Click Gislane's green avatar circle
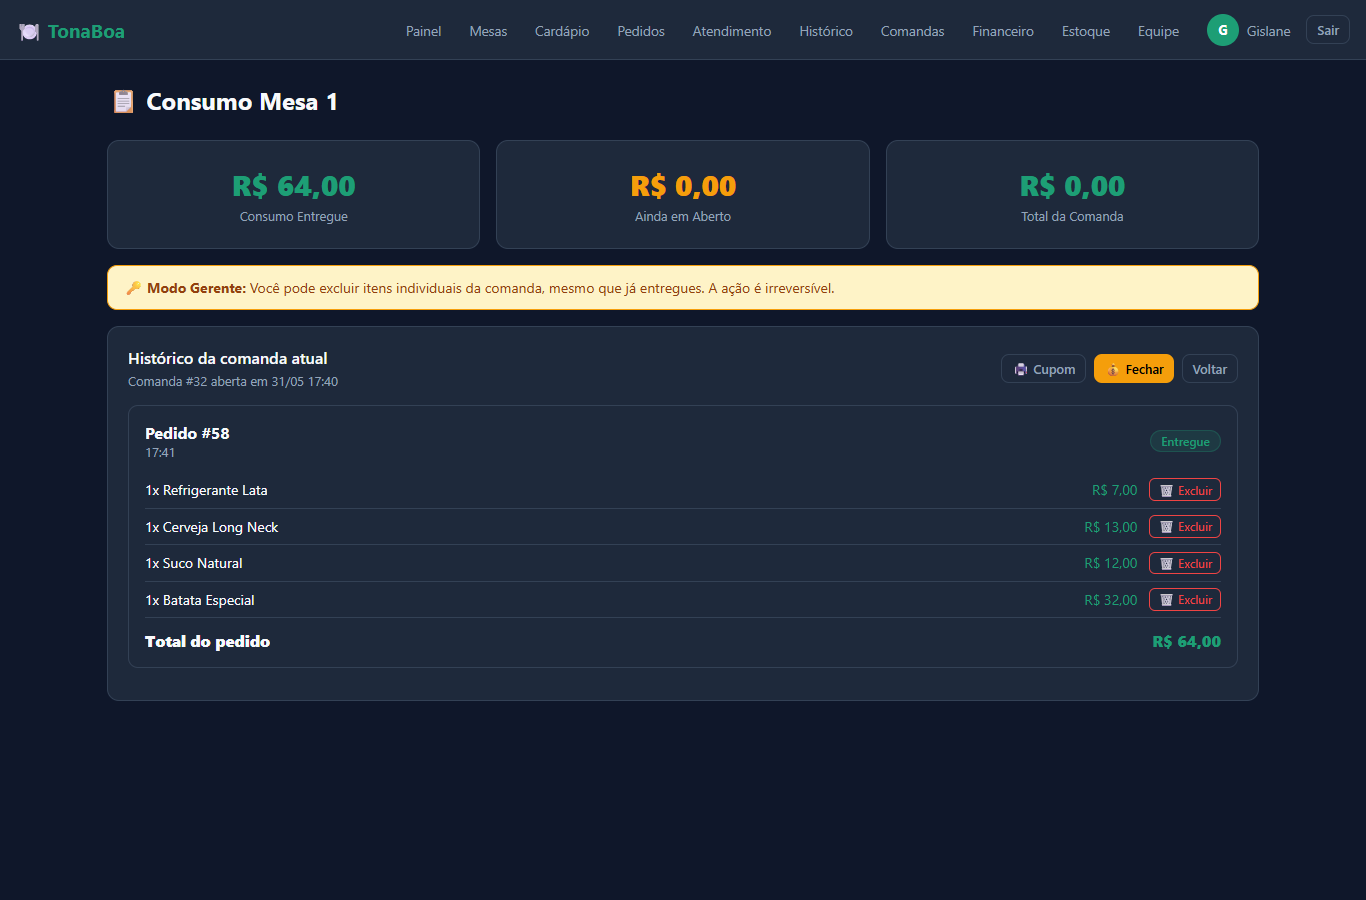The image size is (1366, 900). click(1222, 30)
